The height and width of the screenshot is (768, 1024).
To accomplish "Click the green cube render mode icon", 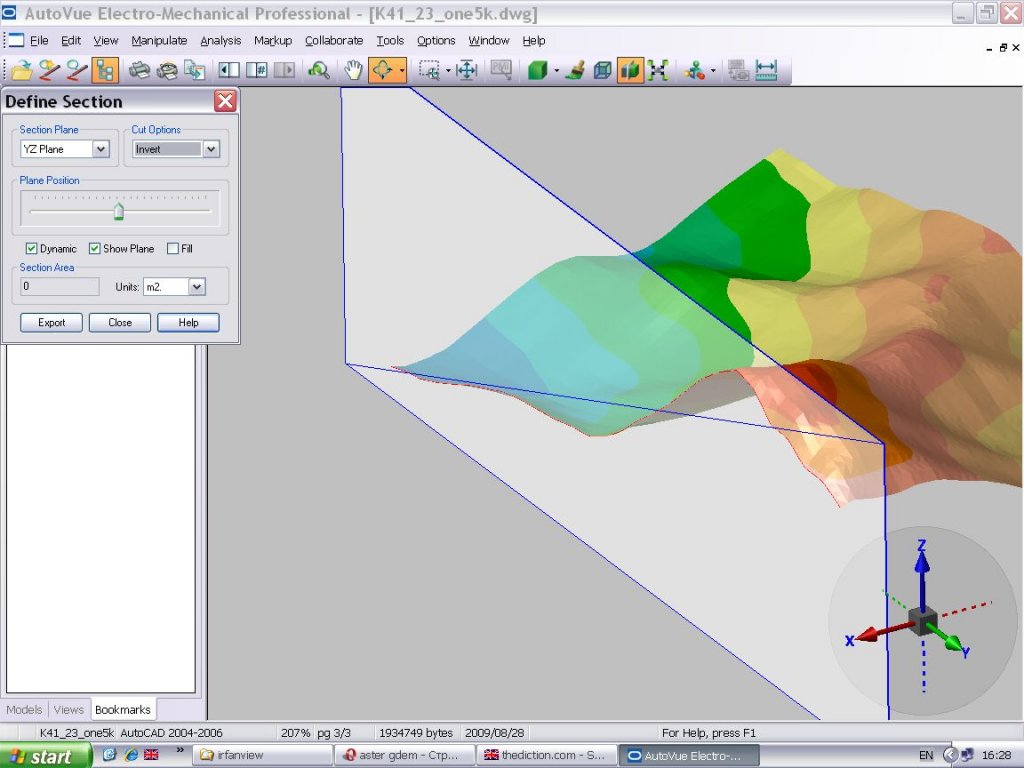I will pyautogui.click(x=538, y=70).
